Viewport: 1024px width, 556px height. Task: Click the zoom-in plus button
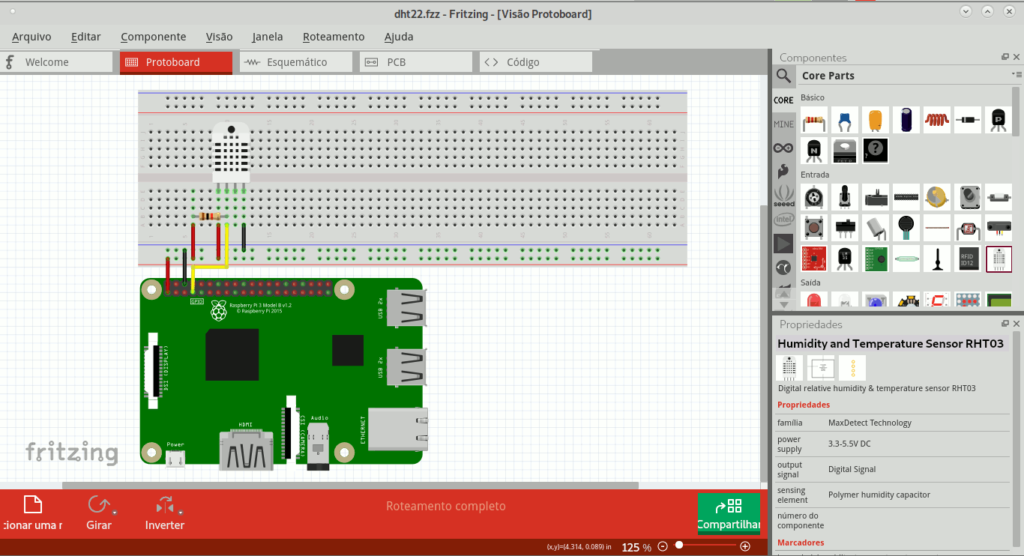click(x=744, y=546)
